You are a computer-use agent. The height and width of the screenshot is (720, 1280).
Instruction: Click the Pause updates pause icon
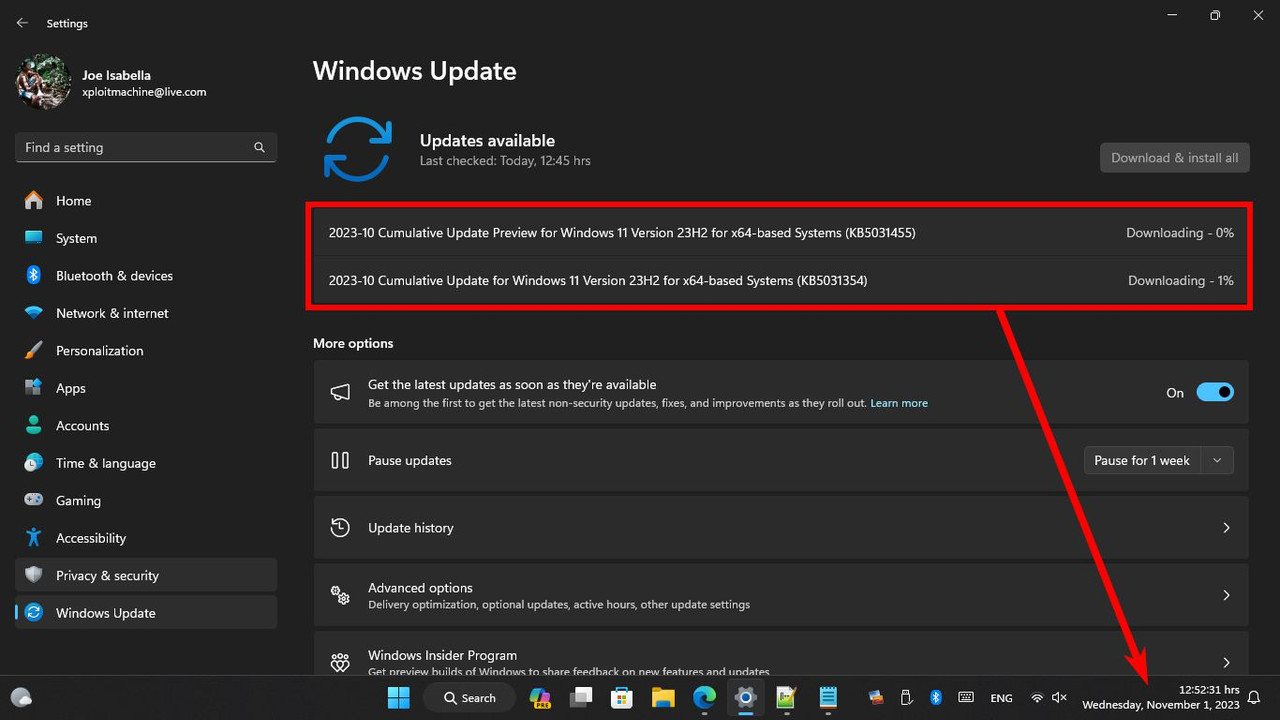coord(340,460)
